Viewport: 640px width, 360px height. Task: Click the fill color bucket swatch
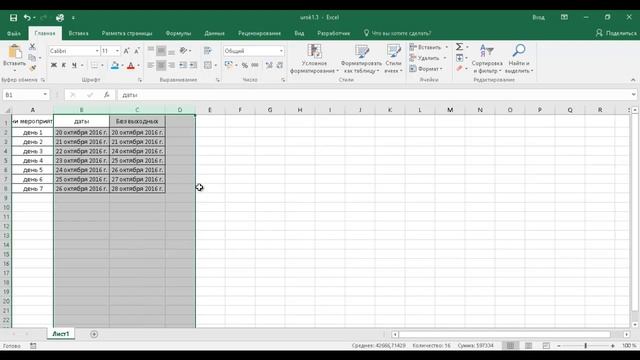[x=115, y=65]
